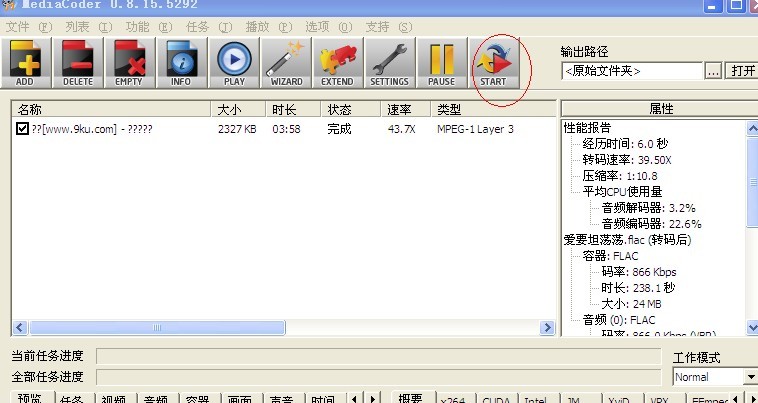Viewport: 758px width, 403px height.
Task: Select the ??[www.9ku.com] - ????? file name
Action: click(x=92, y=129)
